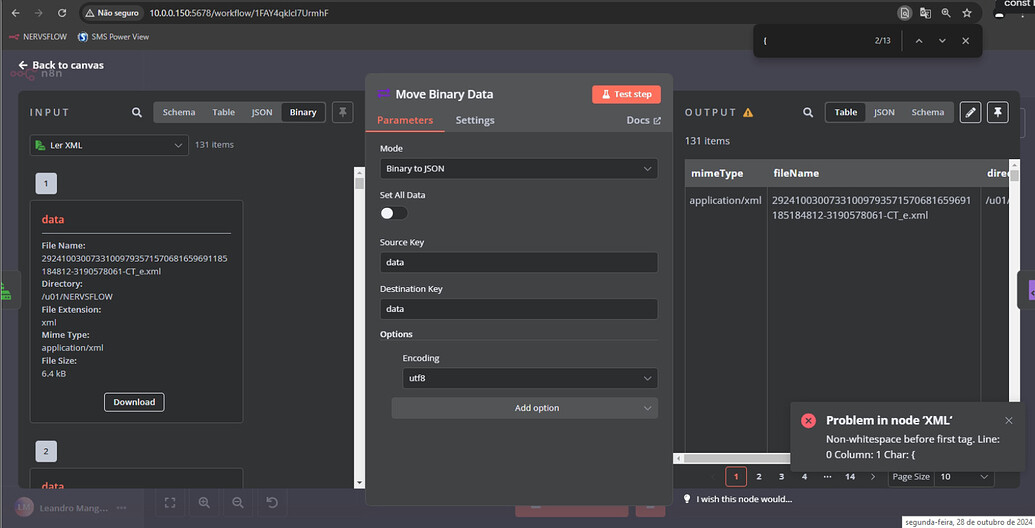Open the Add option dropdown
Image resolution: width=1035 pixels, height=528 pixels.
coord(525,408)
